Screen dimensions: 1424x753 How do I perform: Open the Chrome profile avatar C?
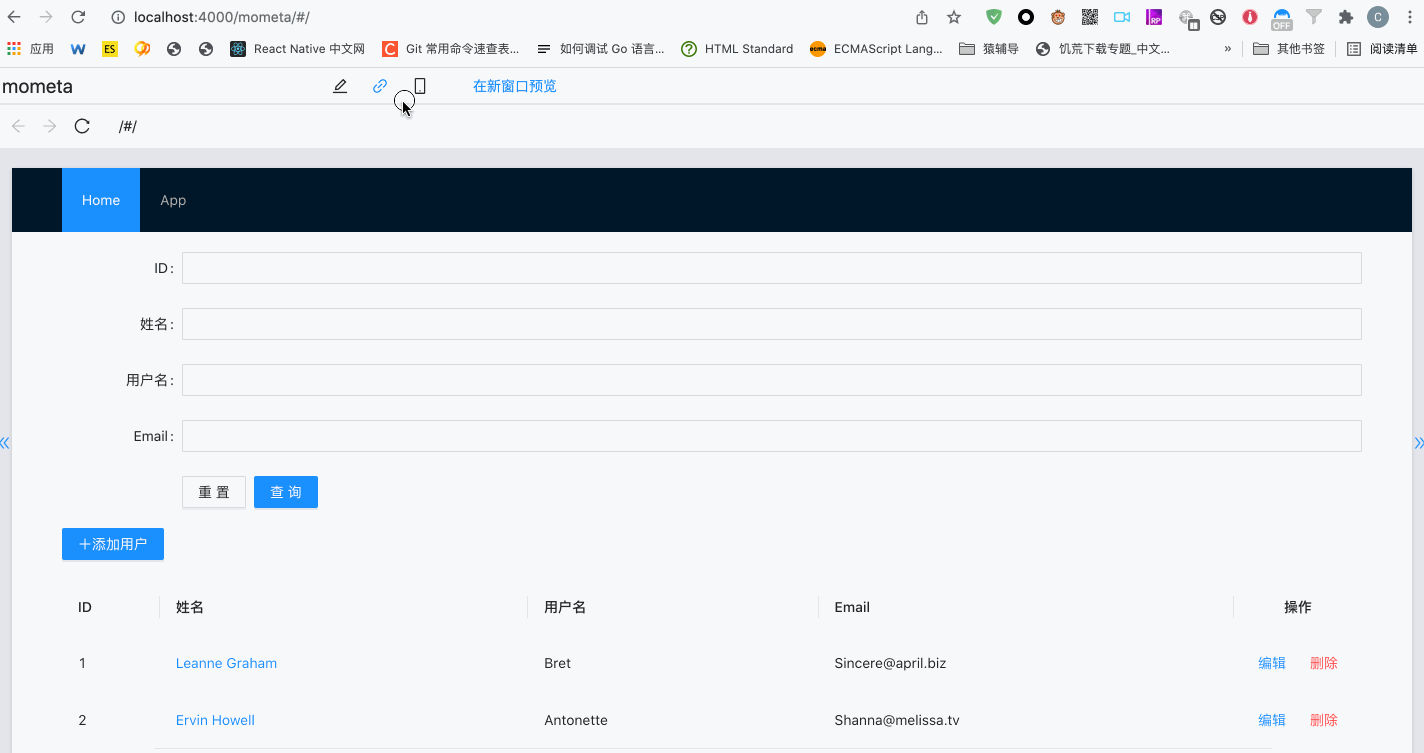pyautogui.click(x=1378, y=17)
